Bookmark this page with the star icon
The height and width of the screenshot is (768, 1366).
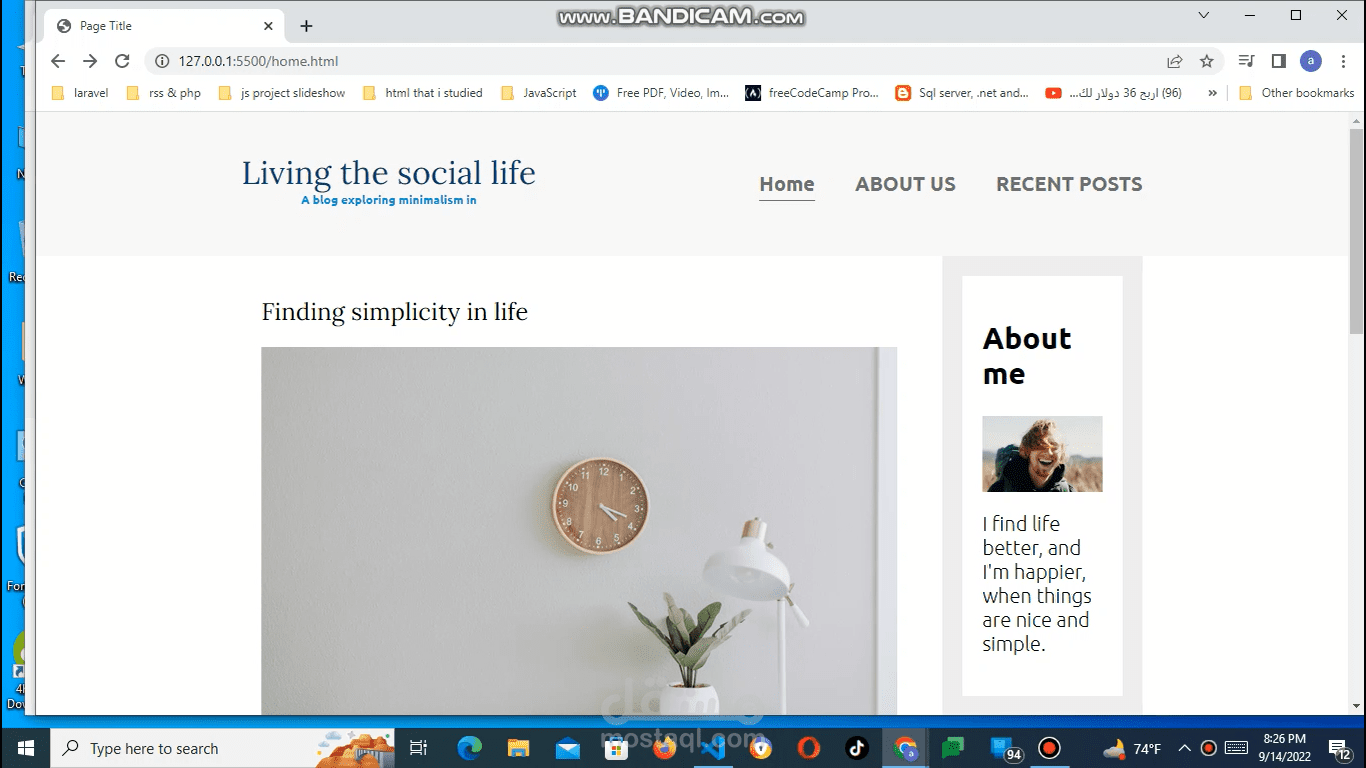[x=1207, y=61]
